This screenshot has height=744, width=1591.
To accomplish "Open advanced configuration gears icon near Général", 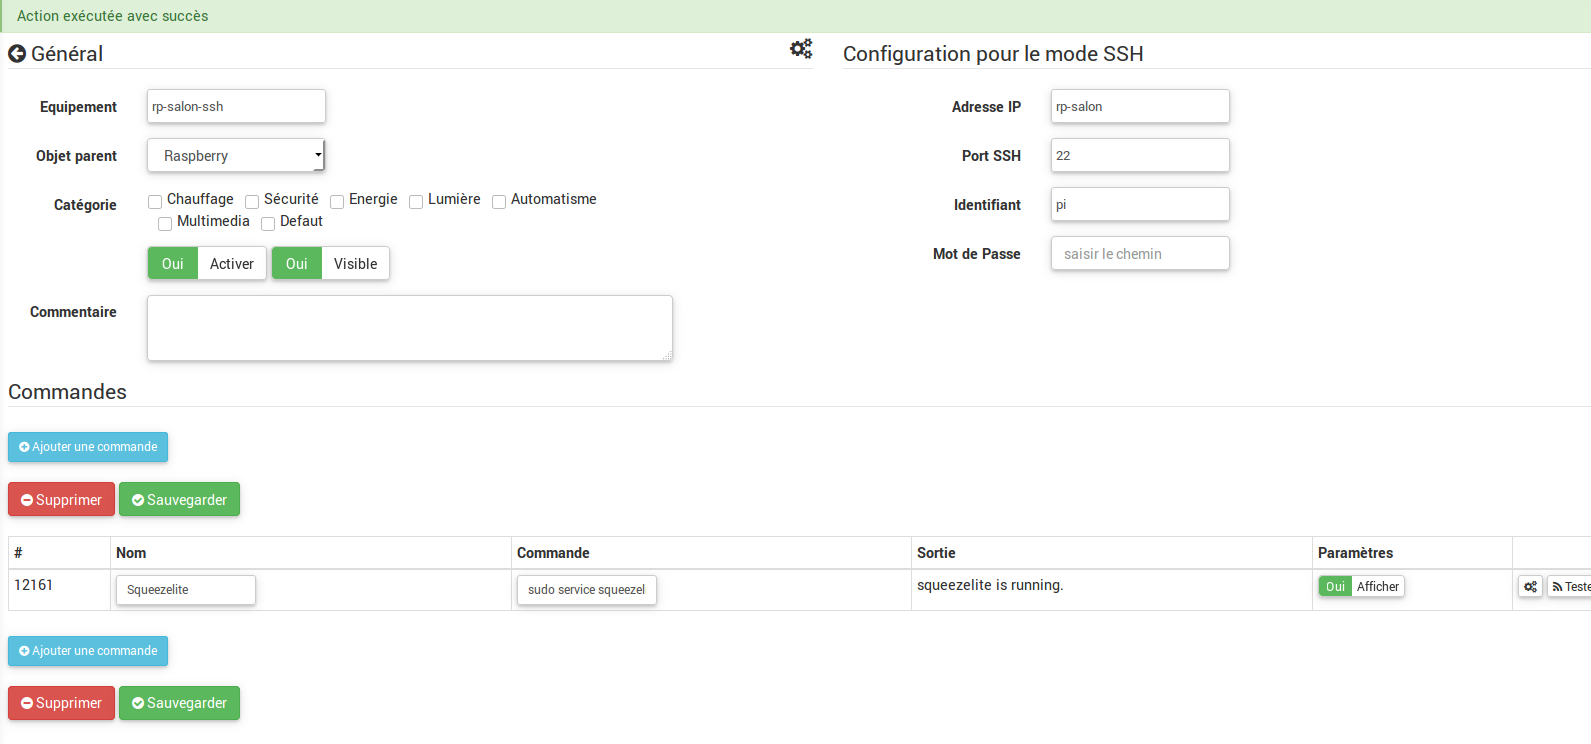I will [801, 48].
